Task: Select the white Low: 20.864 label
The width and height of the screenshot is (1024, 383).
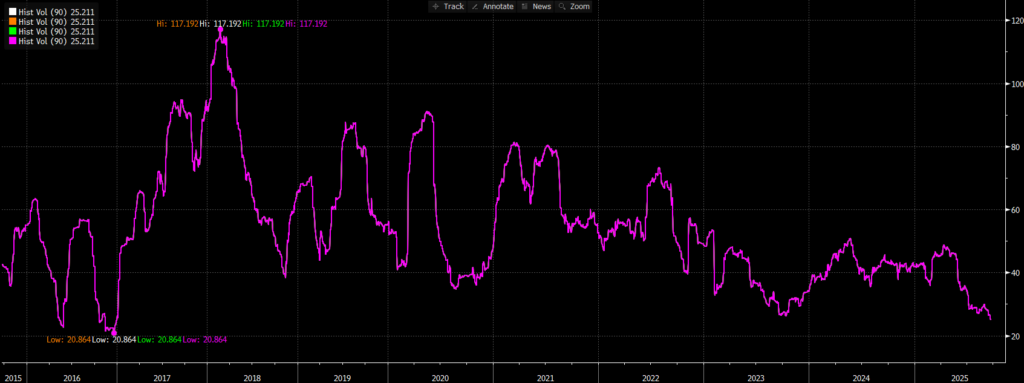Action: point(114,340)
